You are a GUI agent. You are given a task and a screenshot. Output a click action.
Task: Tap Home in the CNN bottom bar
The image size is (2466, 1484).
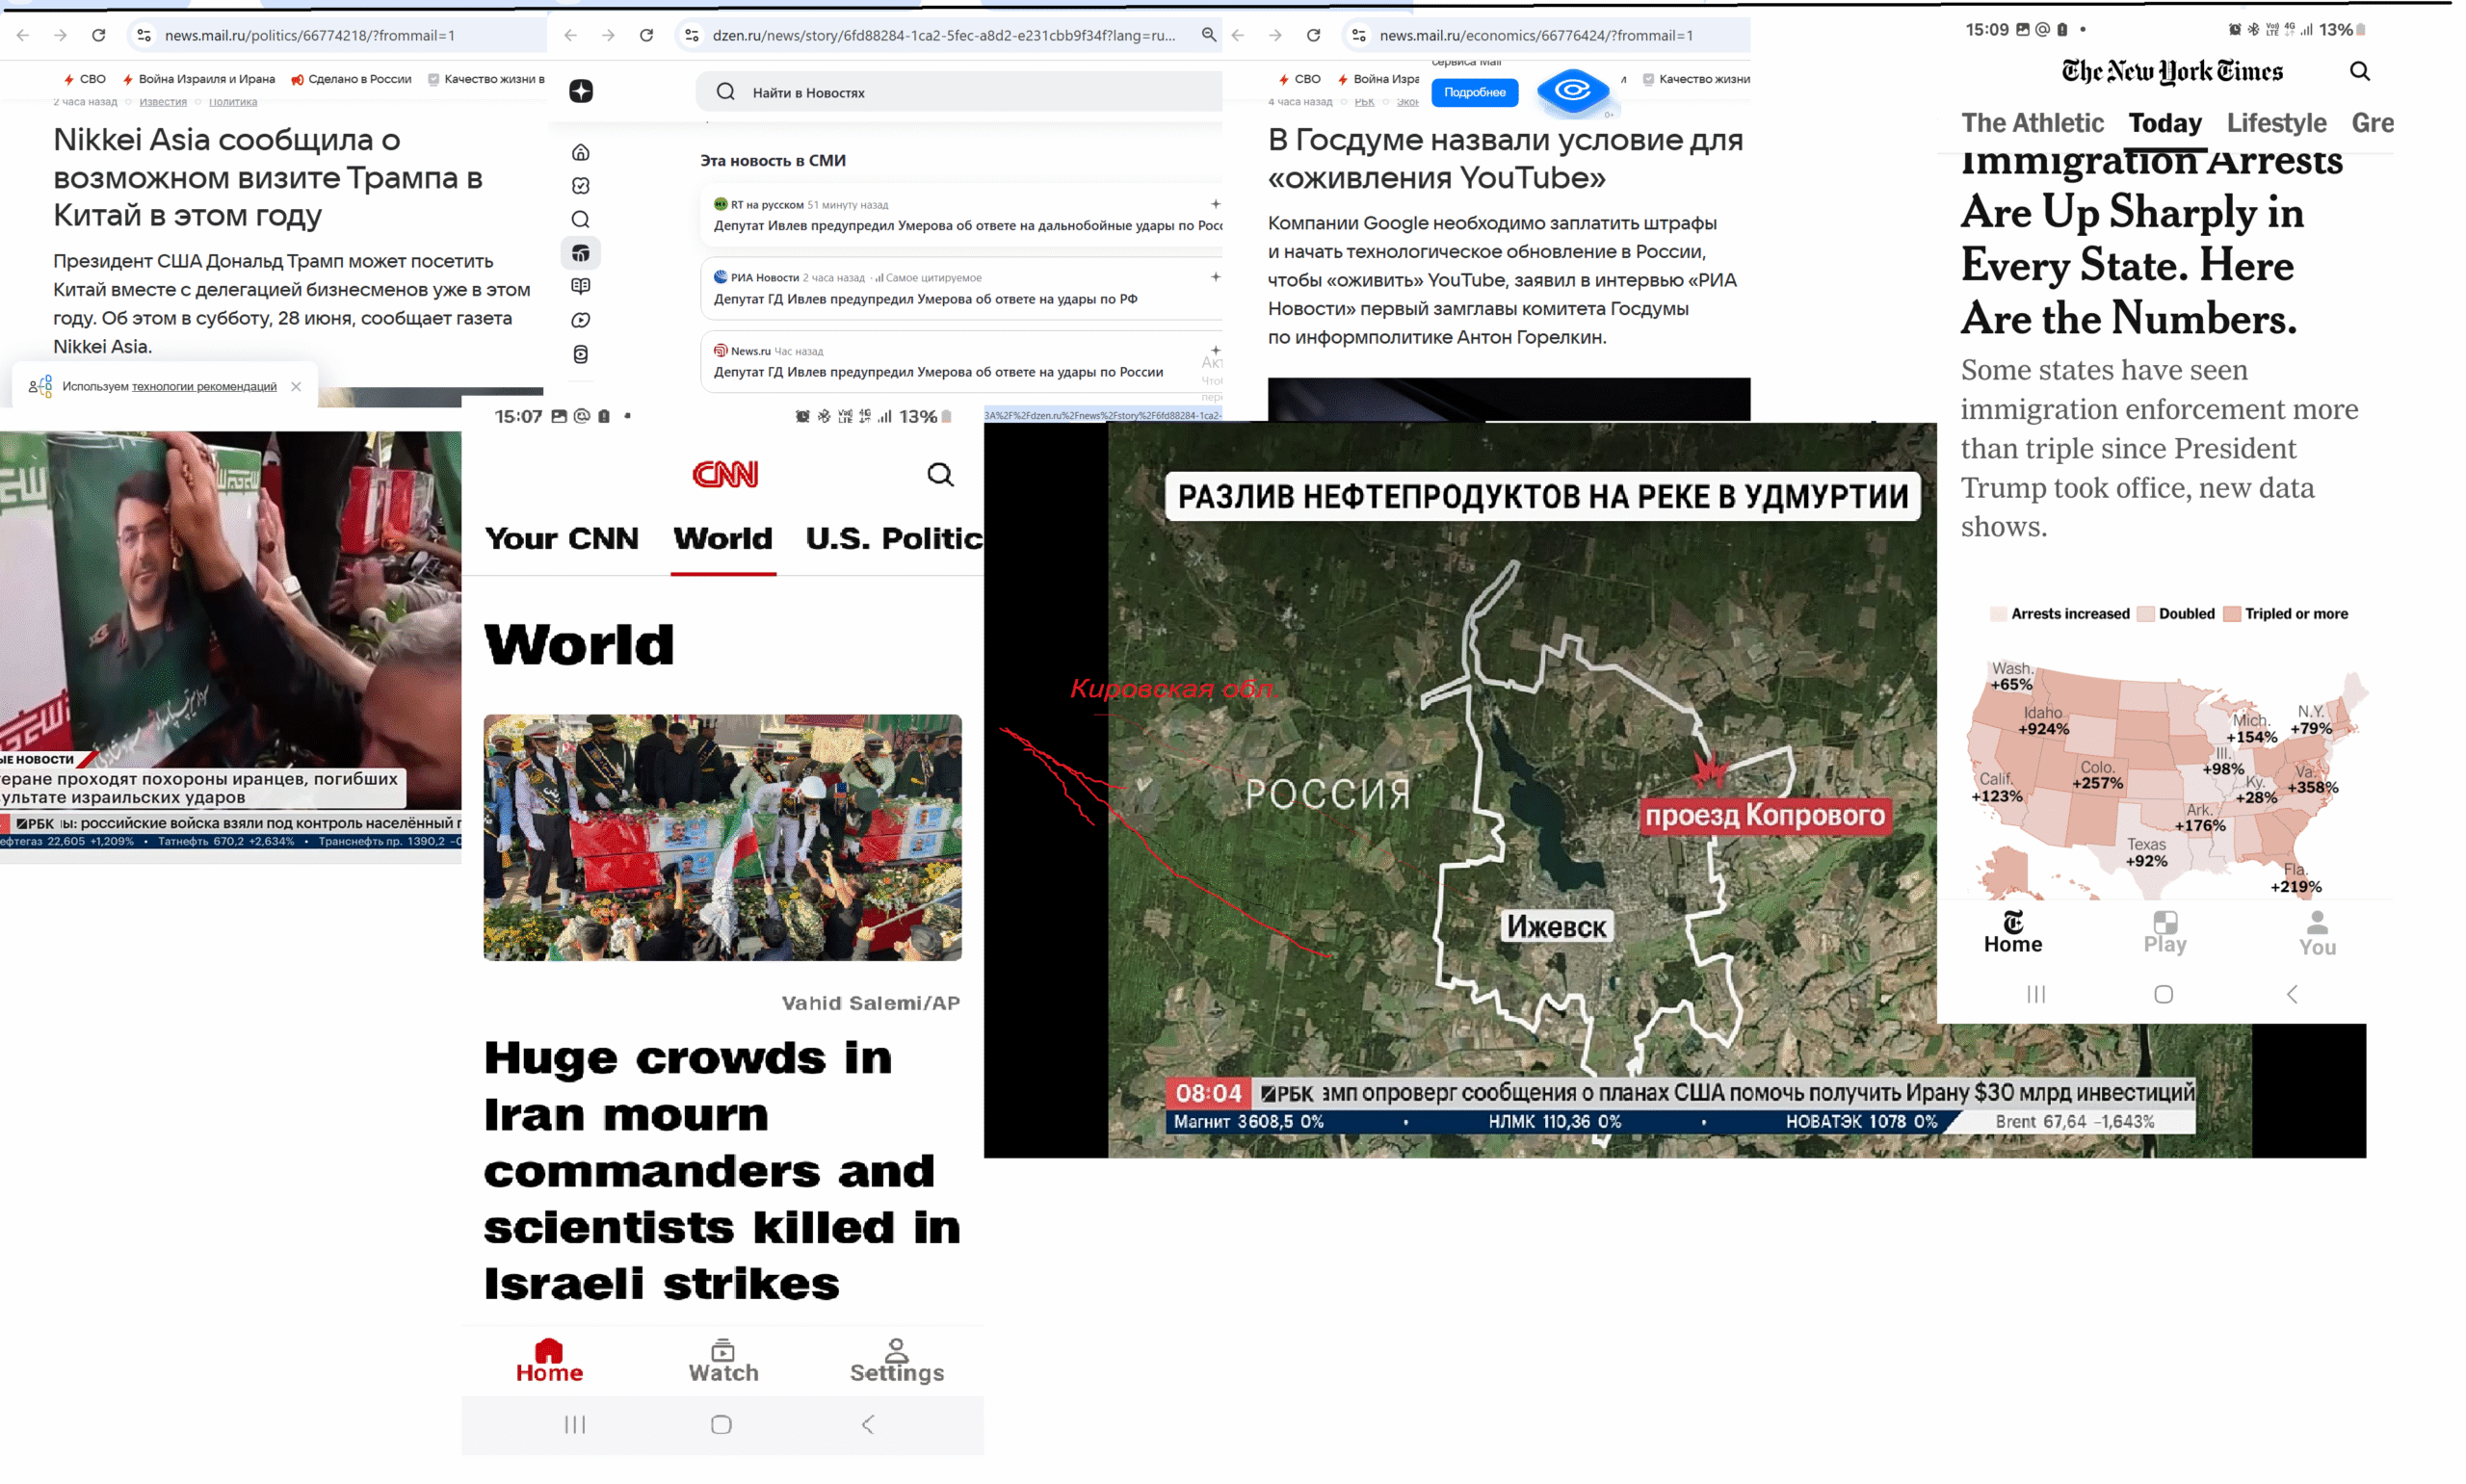point(549,1360)
